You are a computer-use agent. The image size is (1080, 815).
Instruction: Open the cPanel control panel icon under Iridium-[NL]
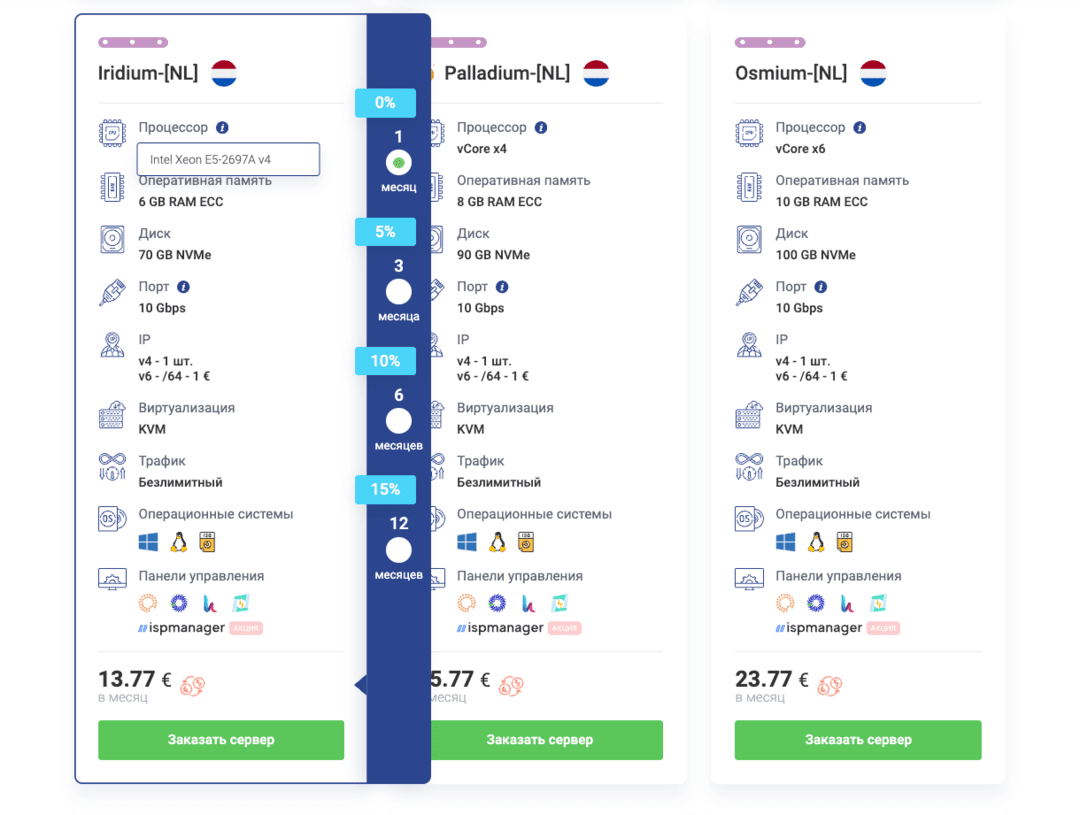148,603
